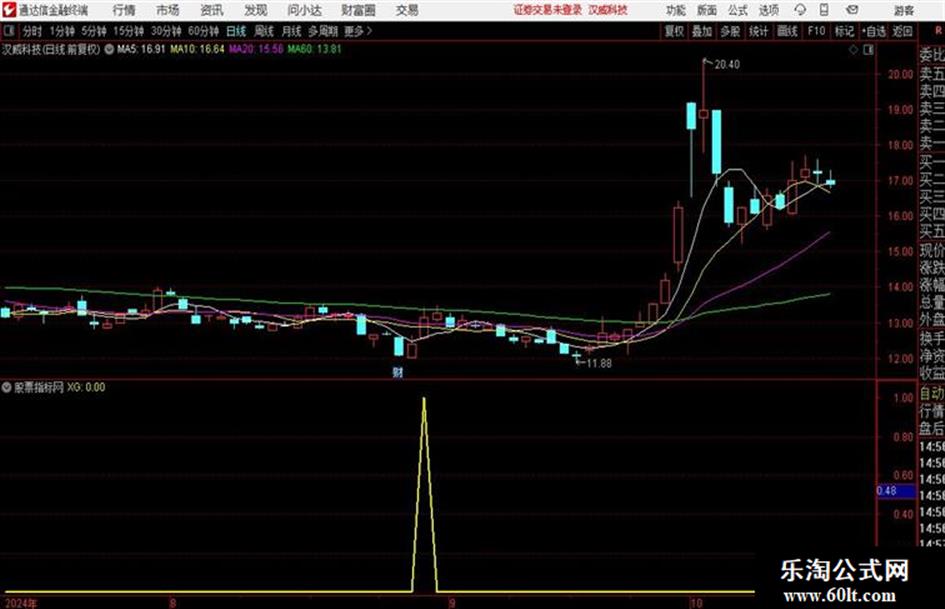
Task: Open the 公式 menu
Action: (x=738, y=10)
